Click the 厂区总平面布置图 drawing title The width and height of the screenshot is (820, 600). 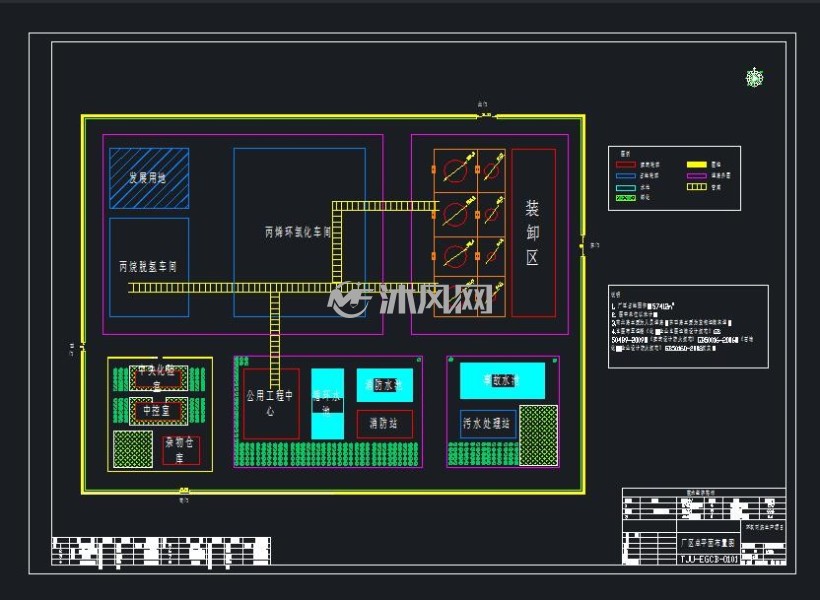[x=708, y=543]
